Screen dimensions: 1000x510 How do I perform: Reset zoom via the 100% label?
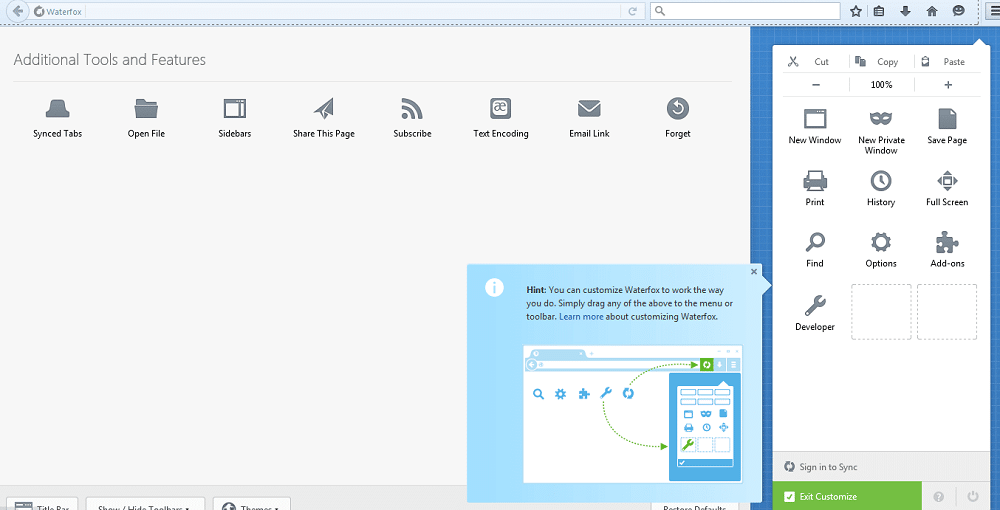881,85
